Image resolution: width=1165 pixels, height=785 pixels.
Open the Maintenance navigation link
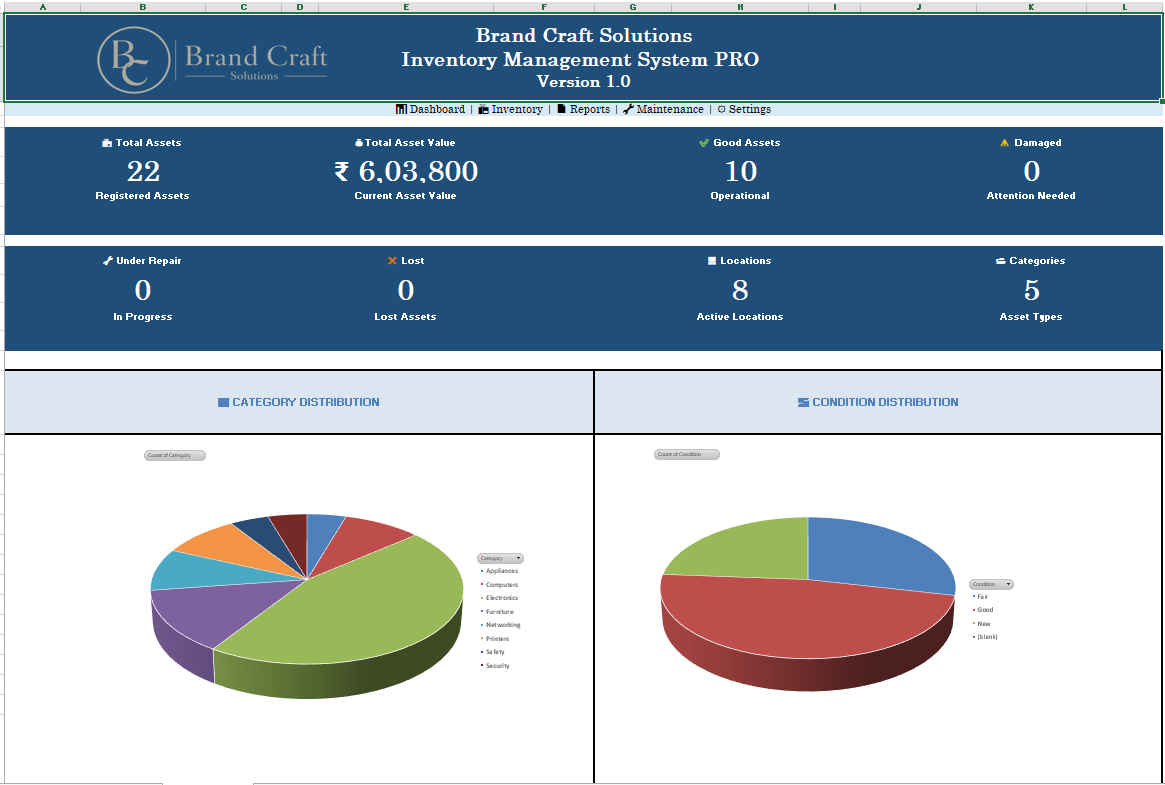pos(669,109)
